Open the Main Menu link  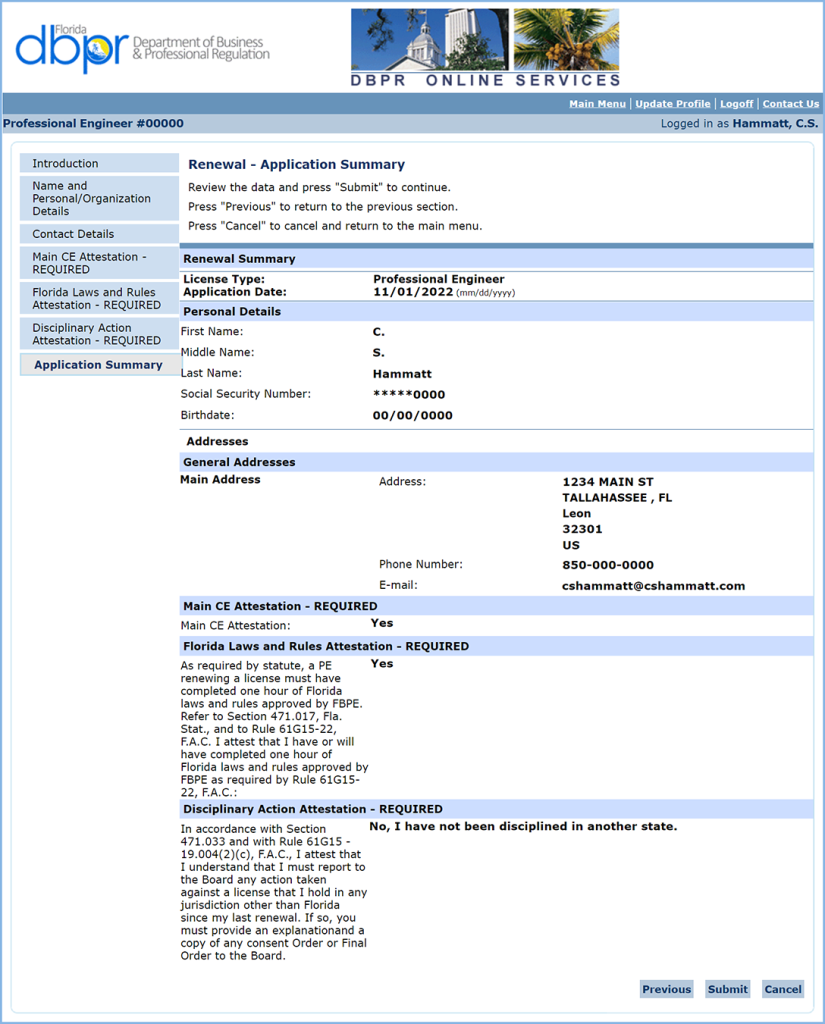[x=597, y=103]
